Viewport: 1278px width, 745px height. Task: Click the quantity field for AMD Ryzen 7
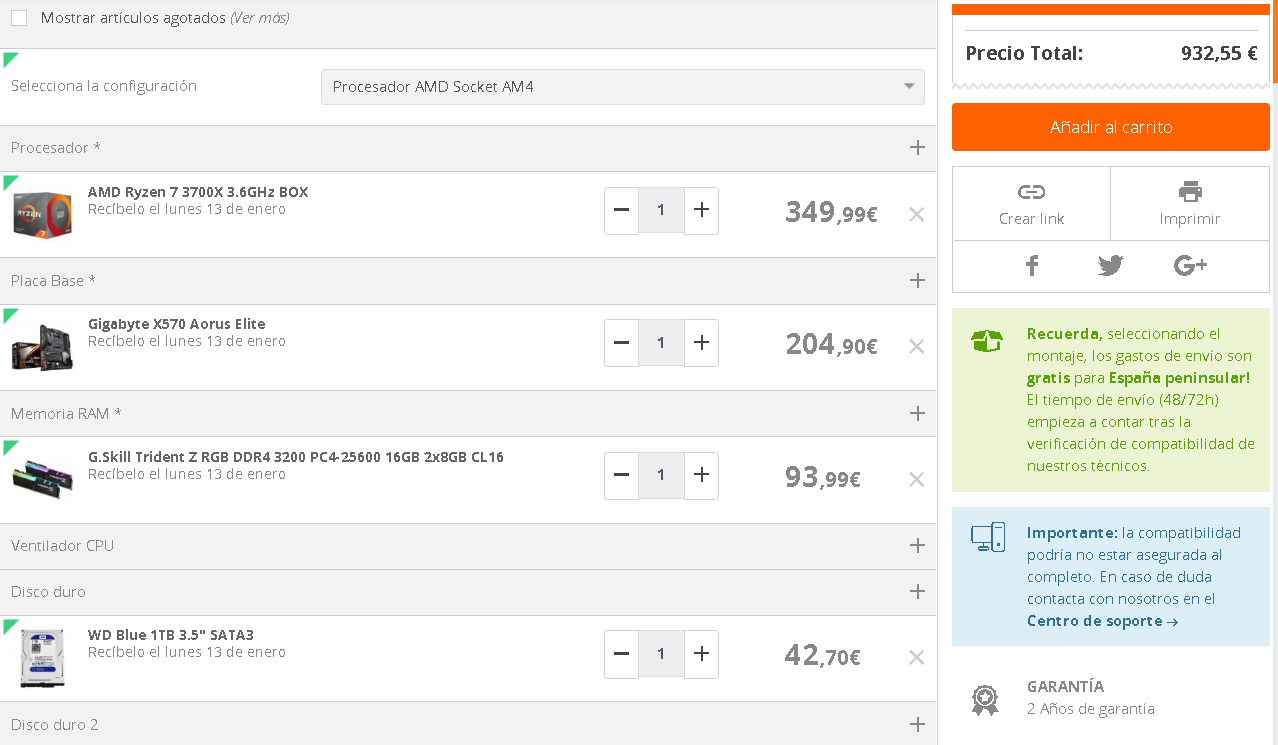pyautogui.click(x=661, y=211)
